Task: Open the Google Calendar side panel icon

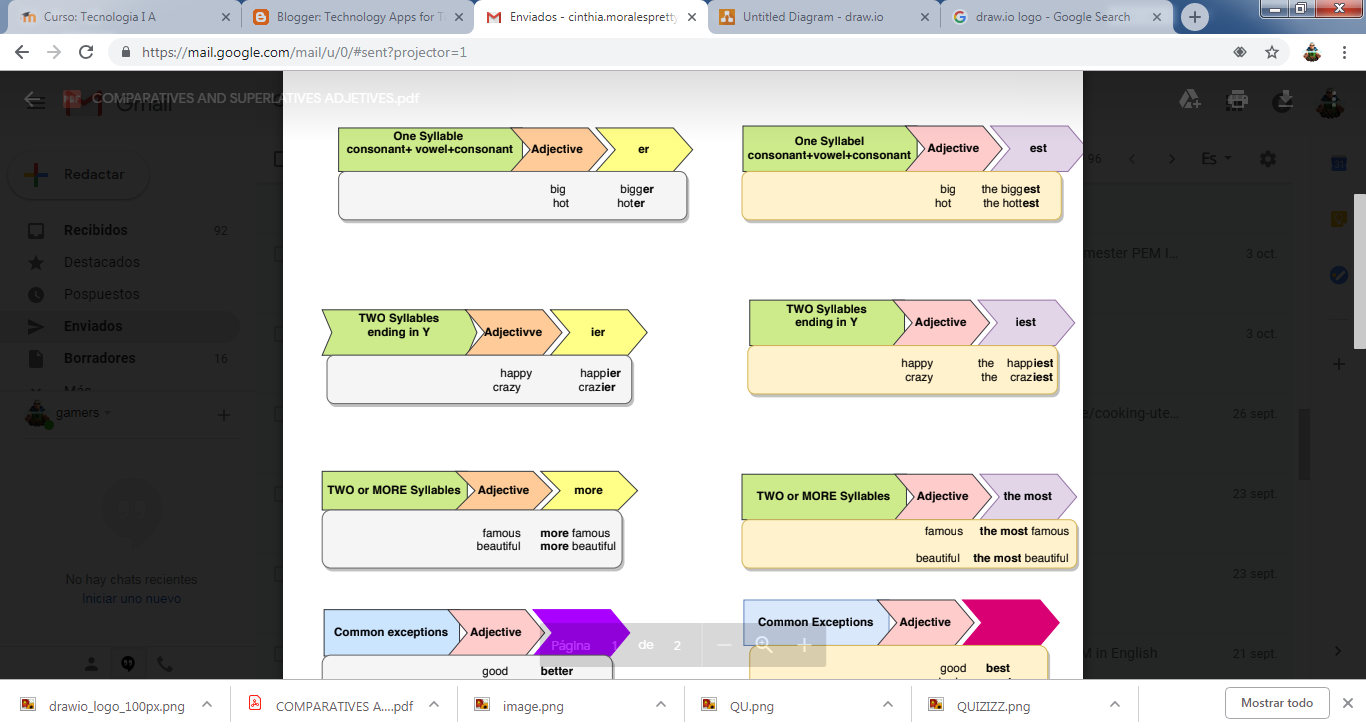Action: (1338, 163)
